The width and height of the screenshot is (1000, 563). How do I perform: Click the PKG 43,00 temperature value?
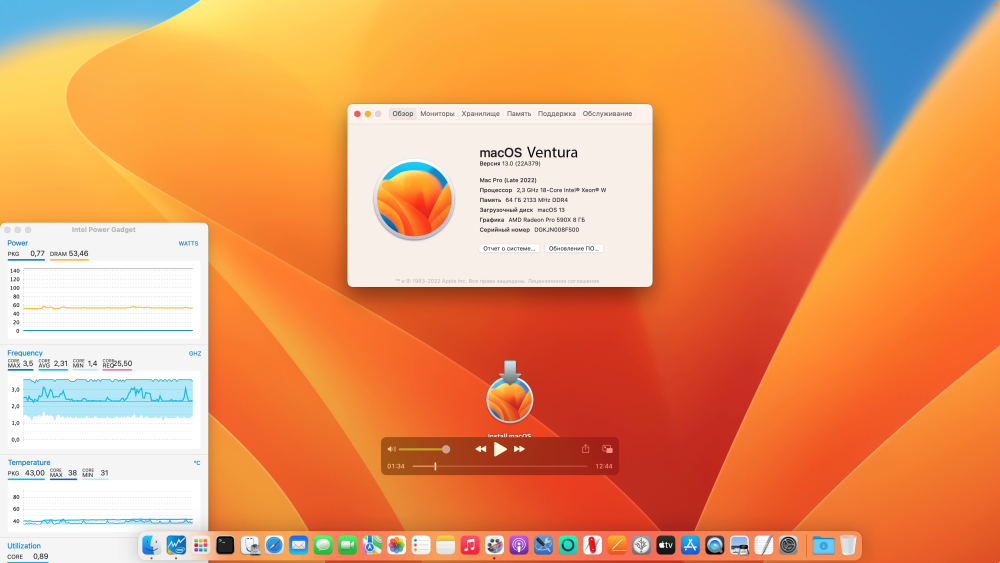(x=26, y=473)
